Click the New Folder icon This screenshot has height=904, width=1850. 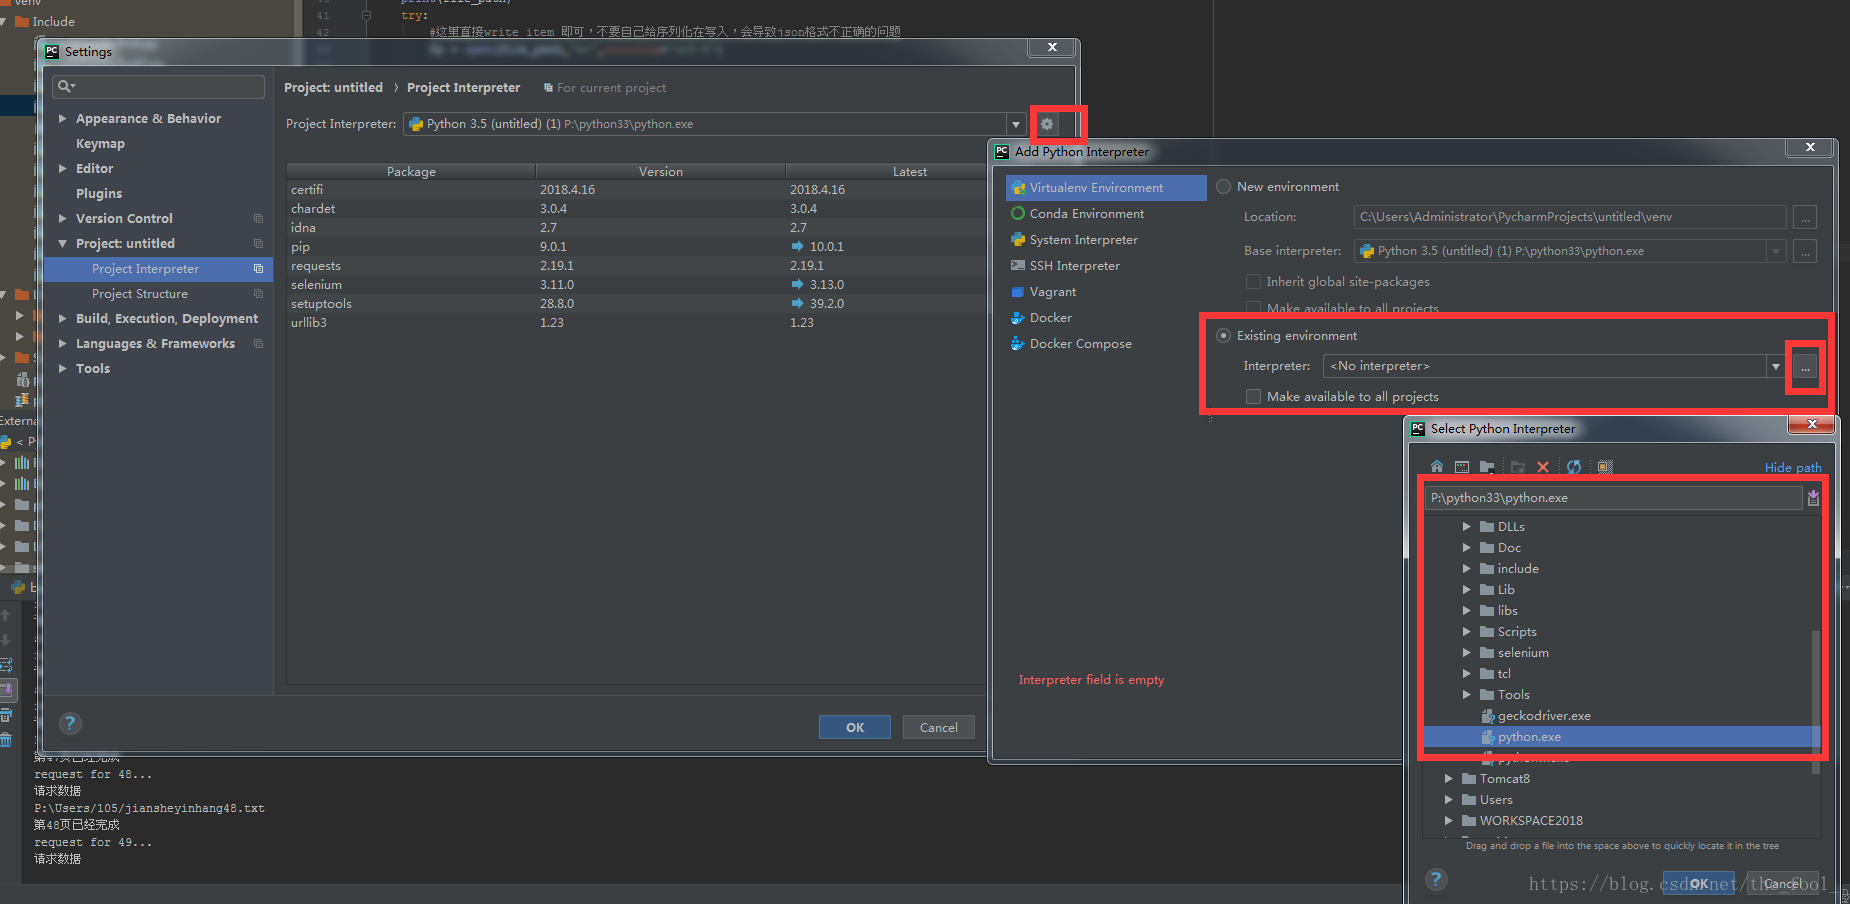pos(1518,467)
